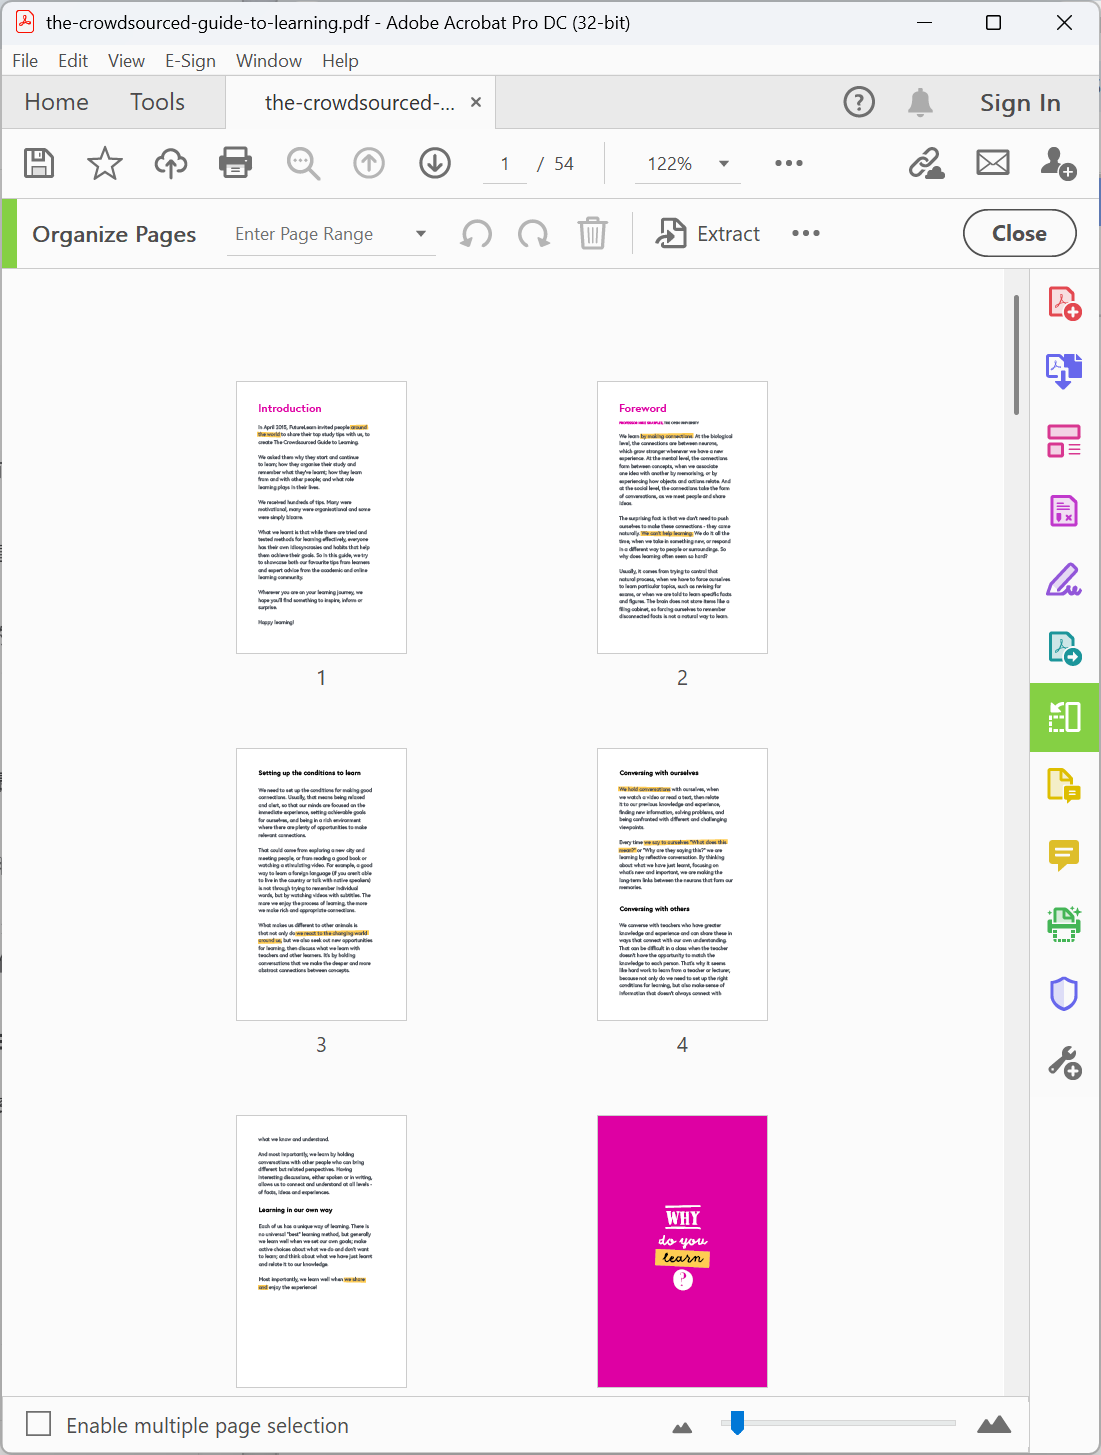Screen dimensions: 1101x1455
Task: Open the Edit menu
Action: point(72,60)
